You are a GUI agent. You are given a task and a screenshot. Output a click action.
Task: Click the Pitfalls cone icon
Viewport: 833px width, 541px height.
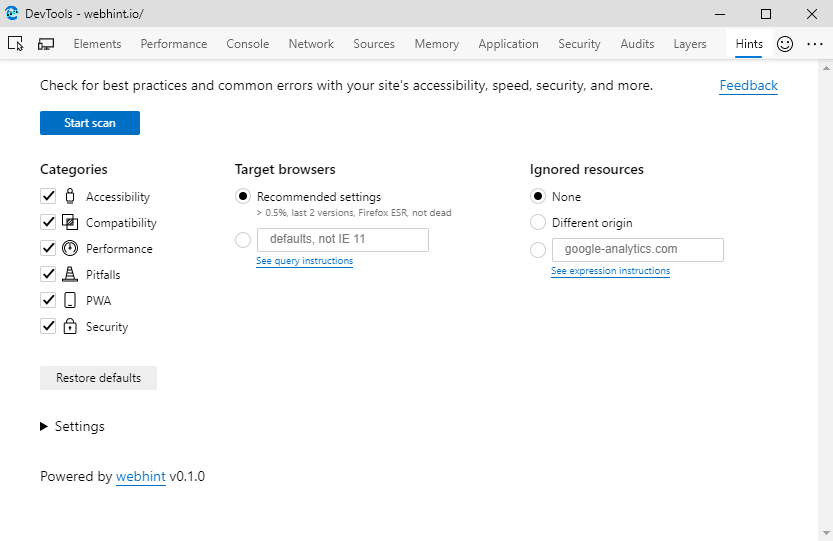[70, 274]
